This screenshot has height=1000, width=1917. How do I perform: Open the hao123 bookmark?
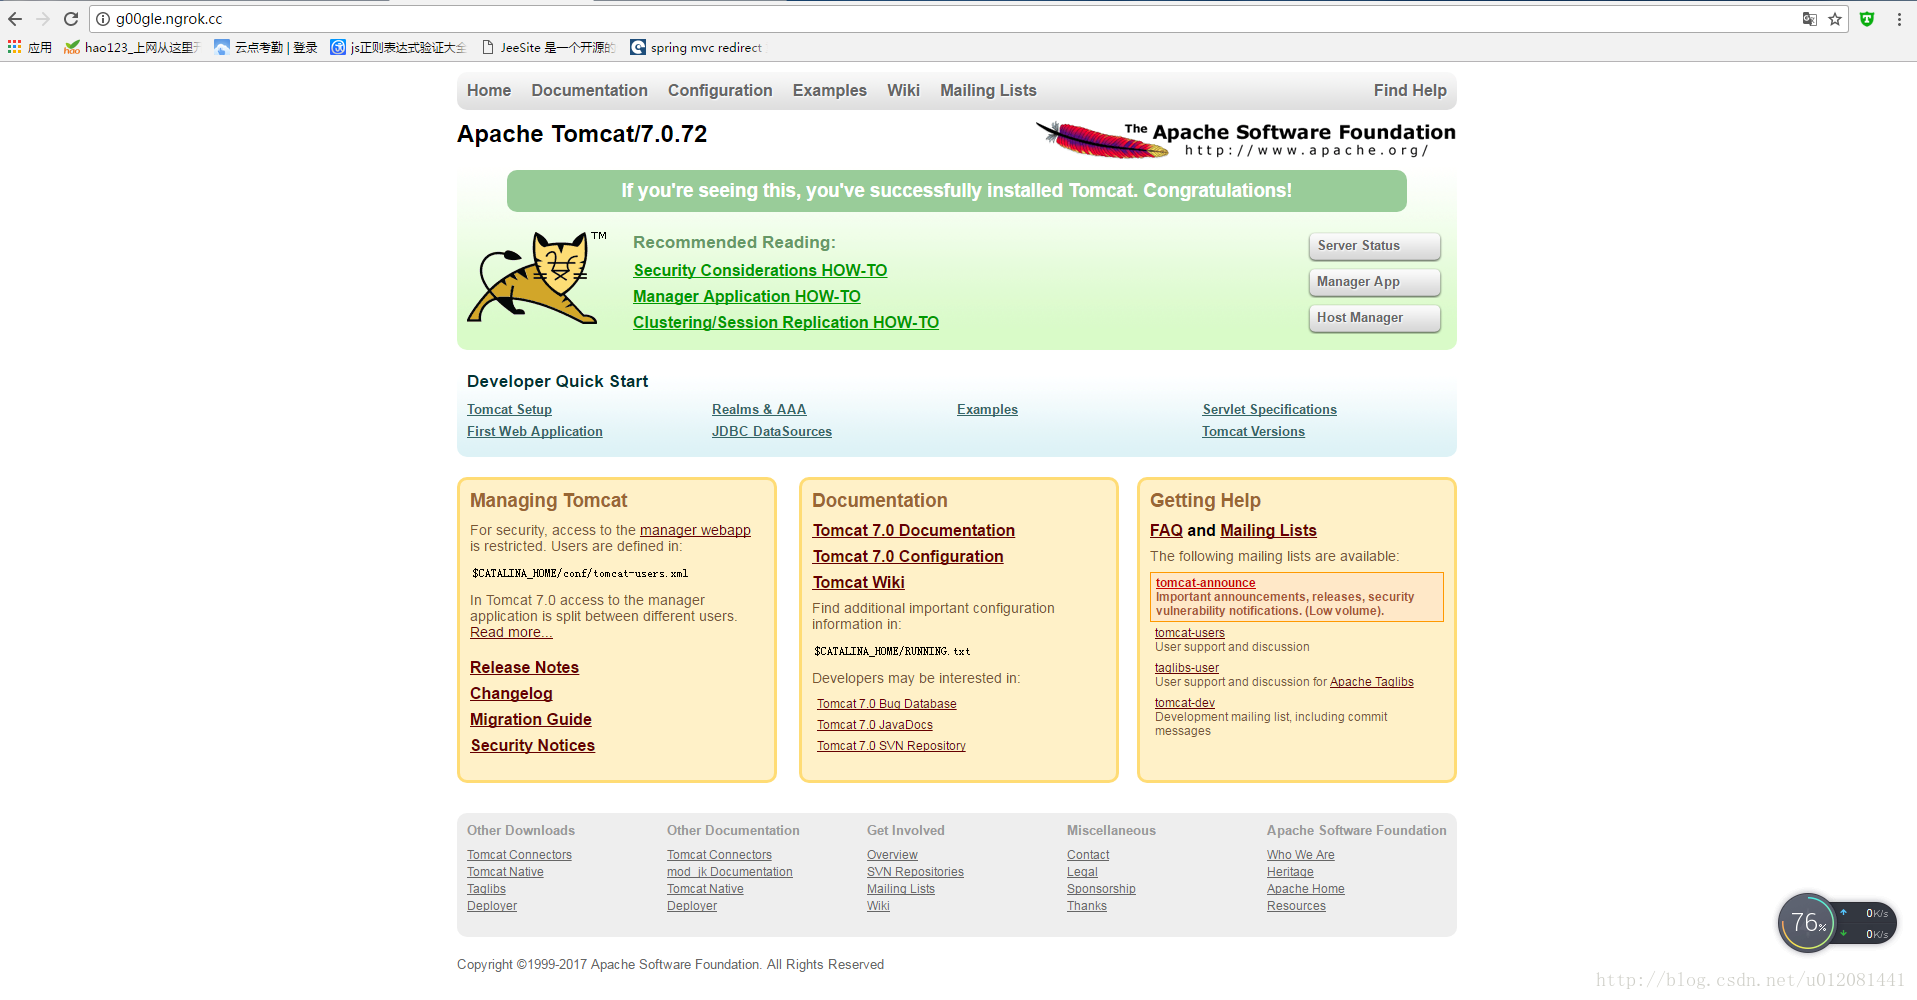[x=132, y=47]
